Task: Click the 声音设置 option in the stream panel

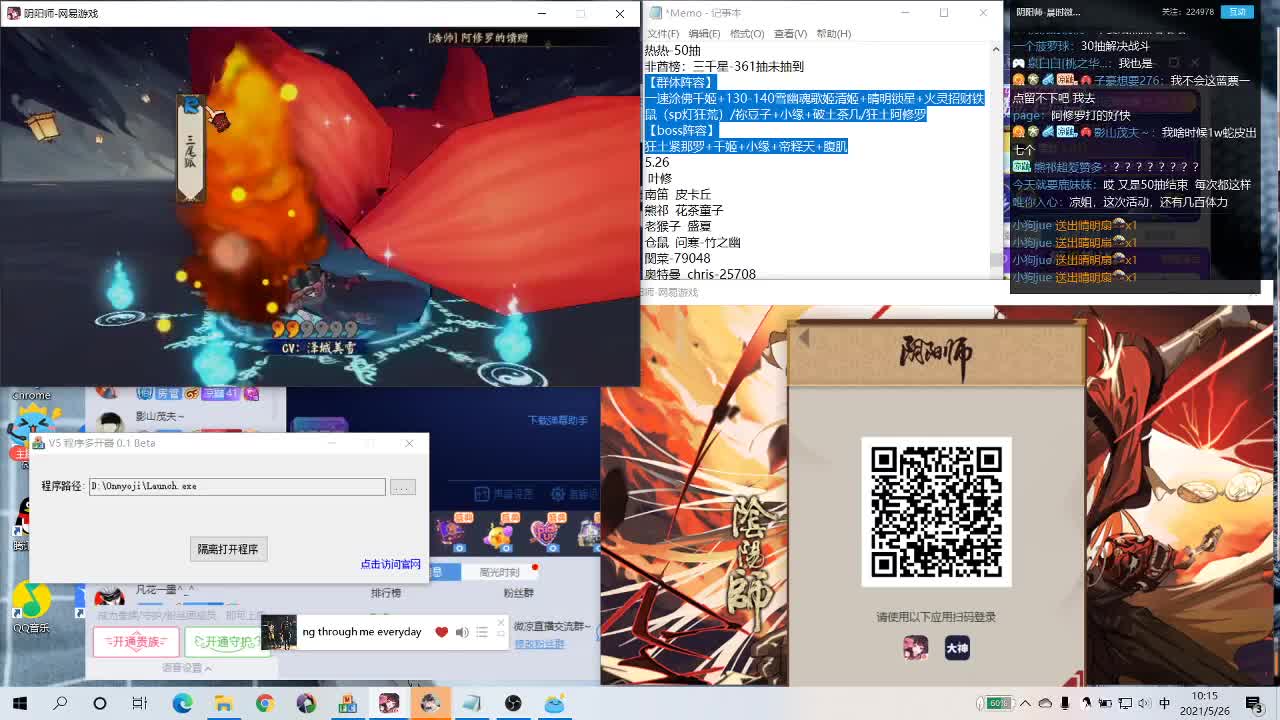Action: [x=505, y=494]
